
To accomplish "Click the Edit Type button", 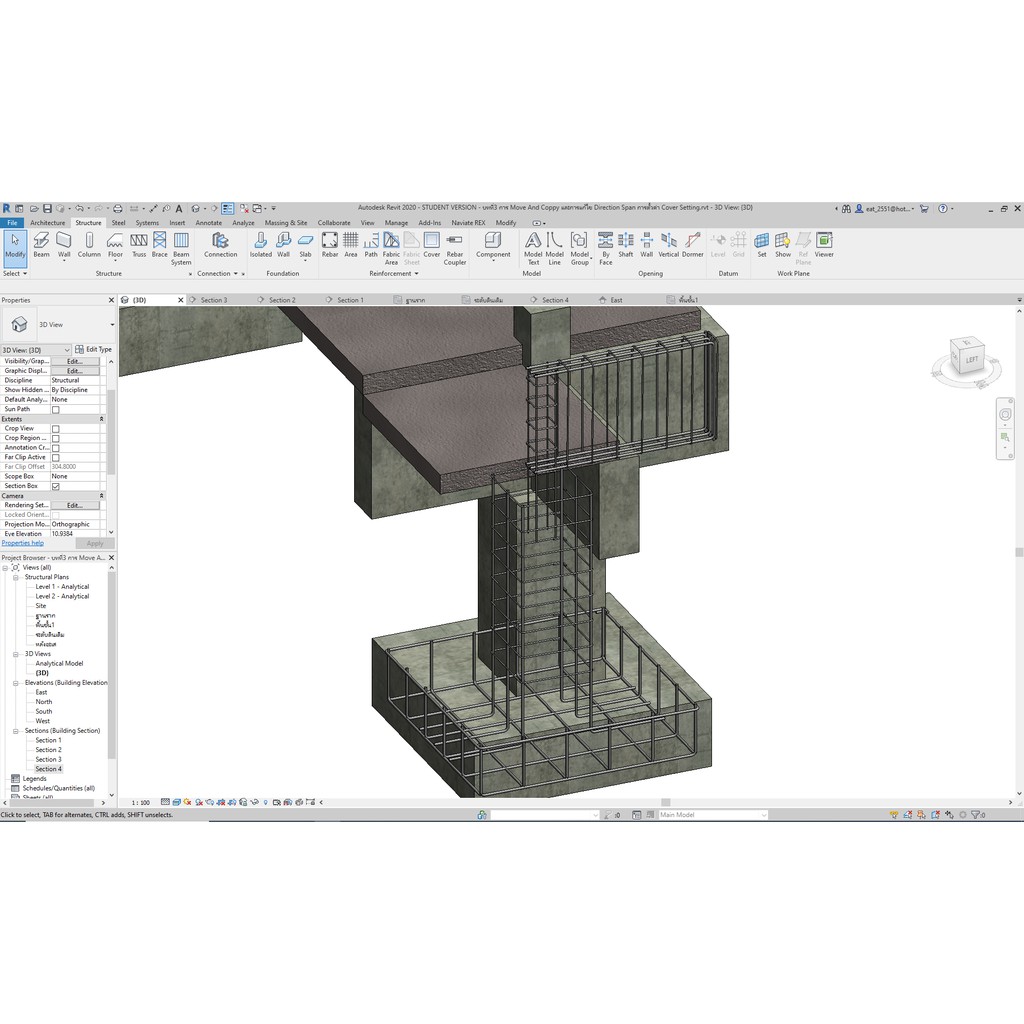I will tap(93, 349).
